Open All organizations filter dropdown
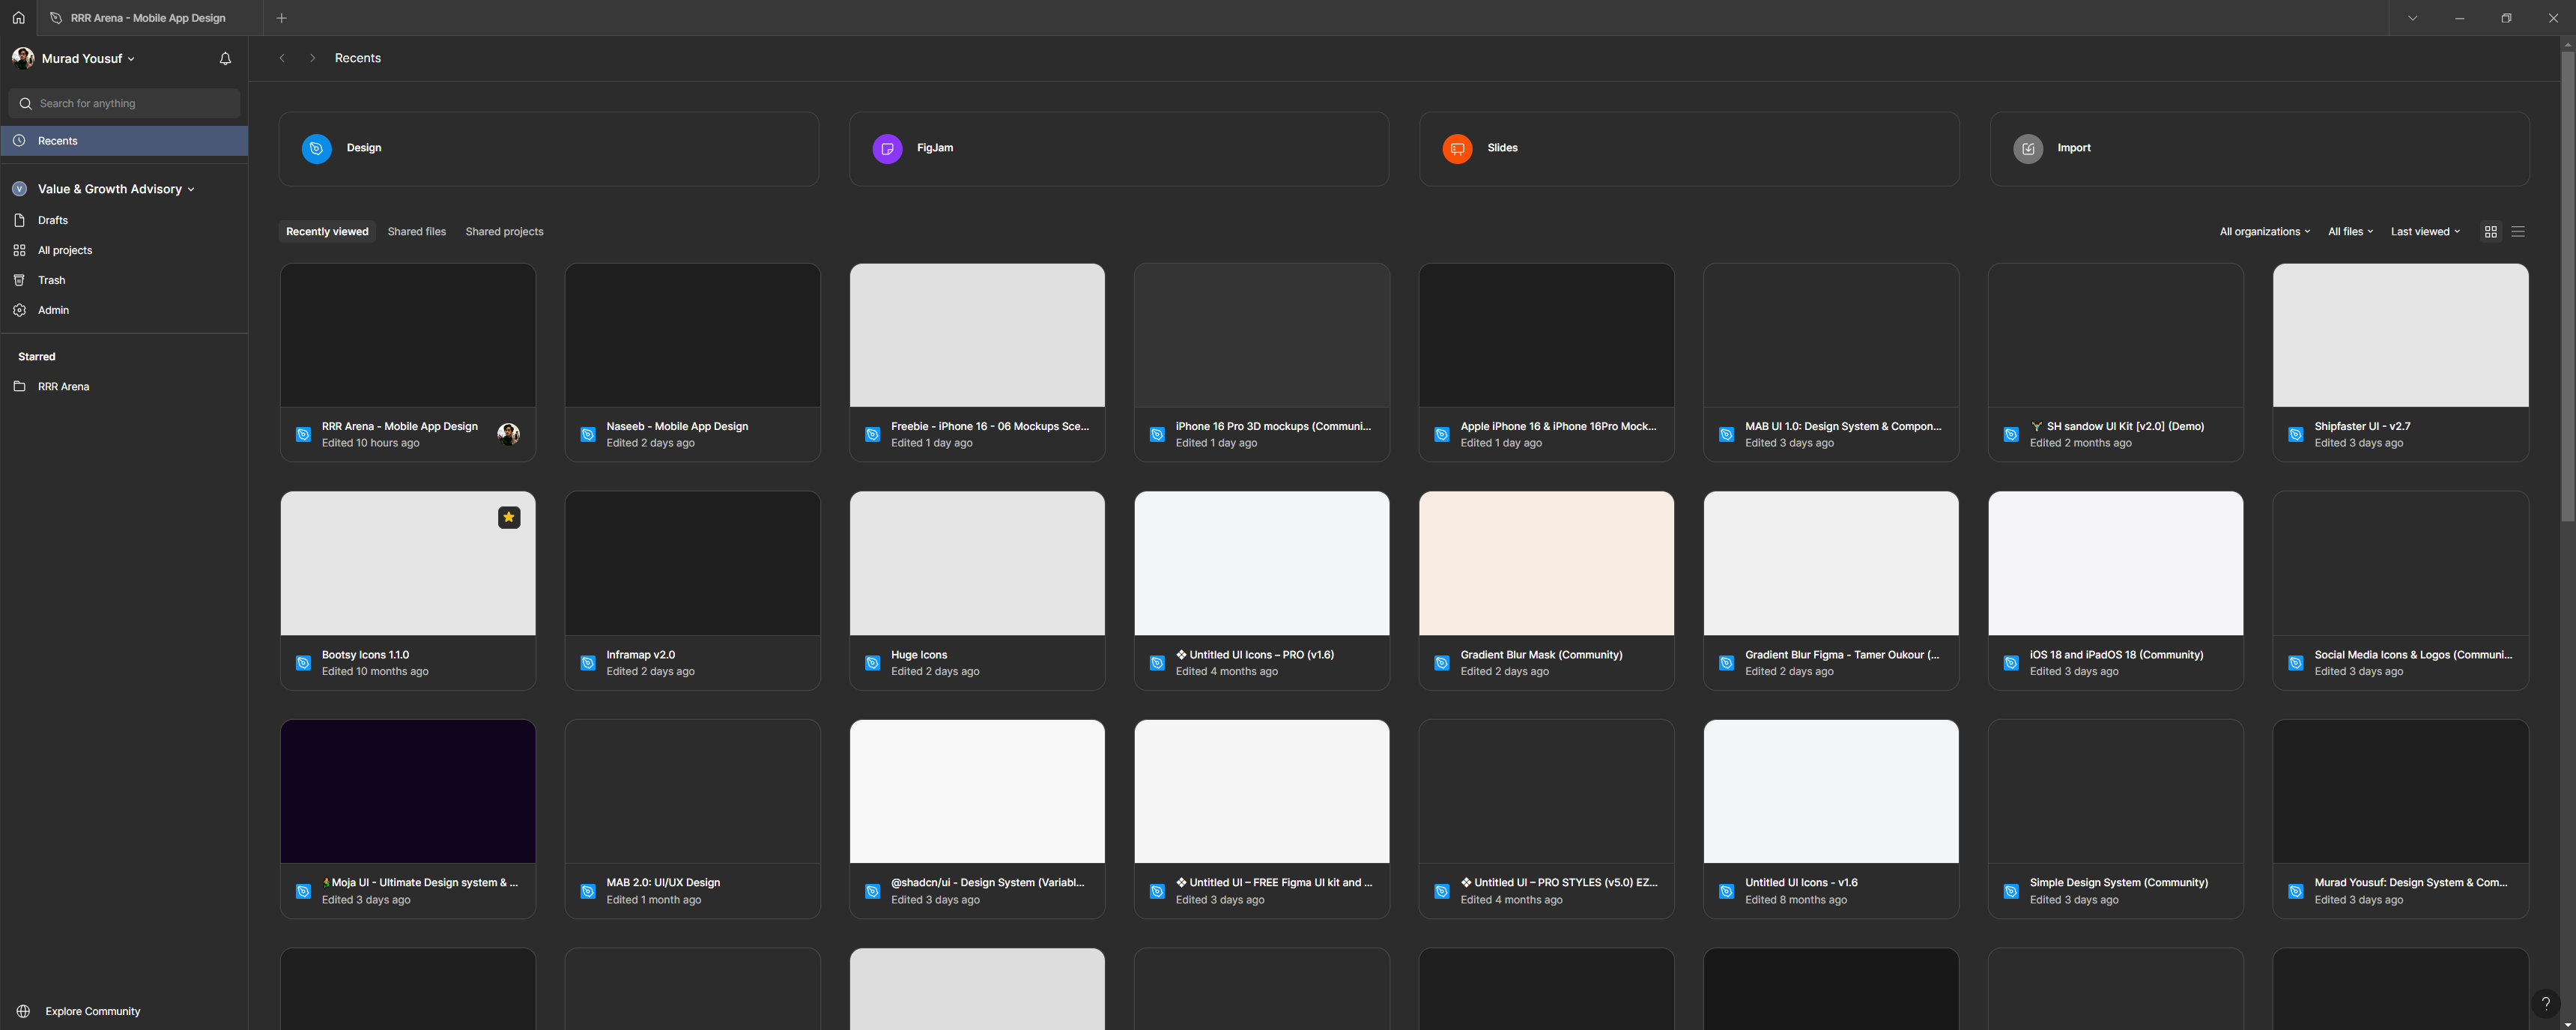2576x1030 pixels. click(x=2265, y=232)
